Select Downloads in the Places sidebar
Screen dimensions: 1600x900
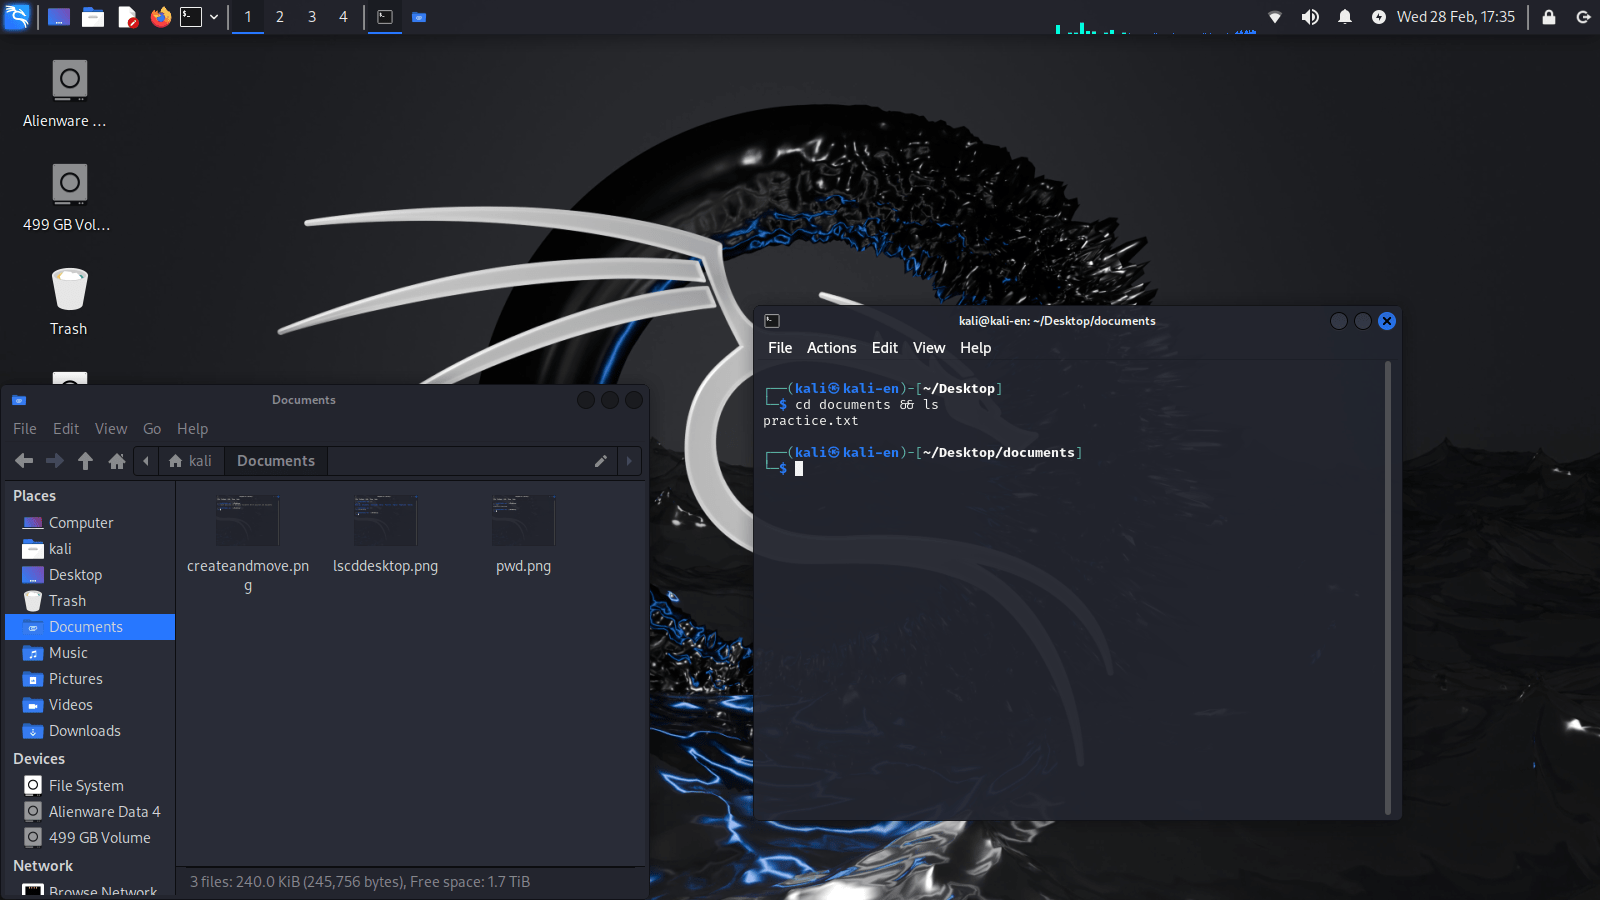click(x=90, y=731)
